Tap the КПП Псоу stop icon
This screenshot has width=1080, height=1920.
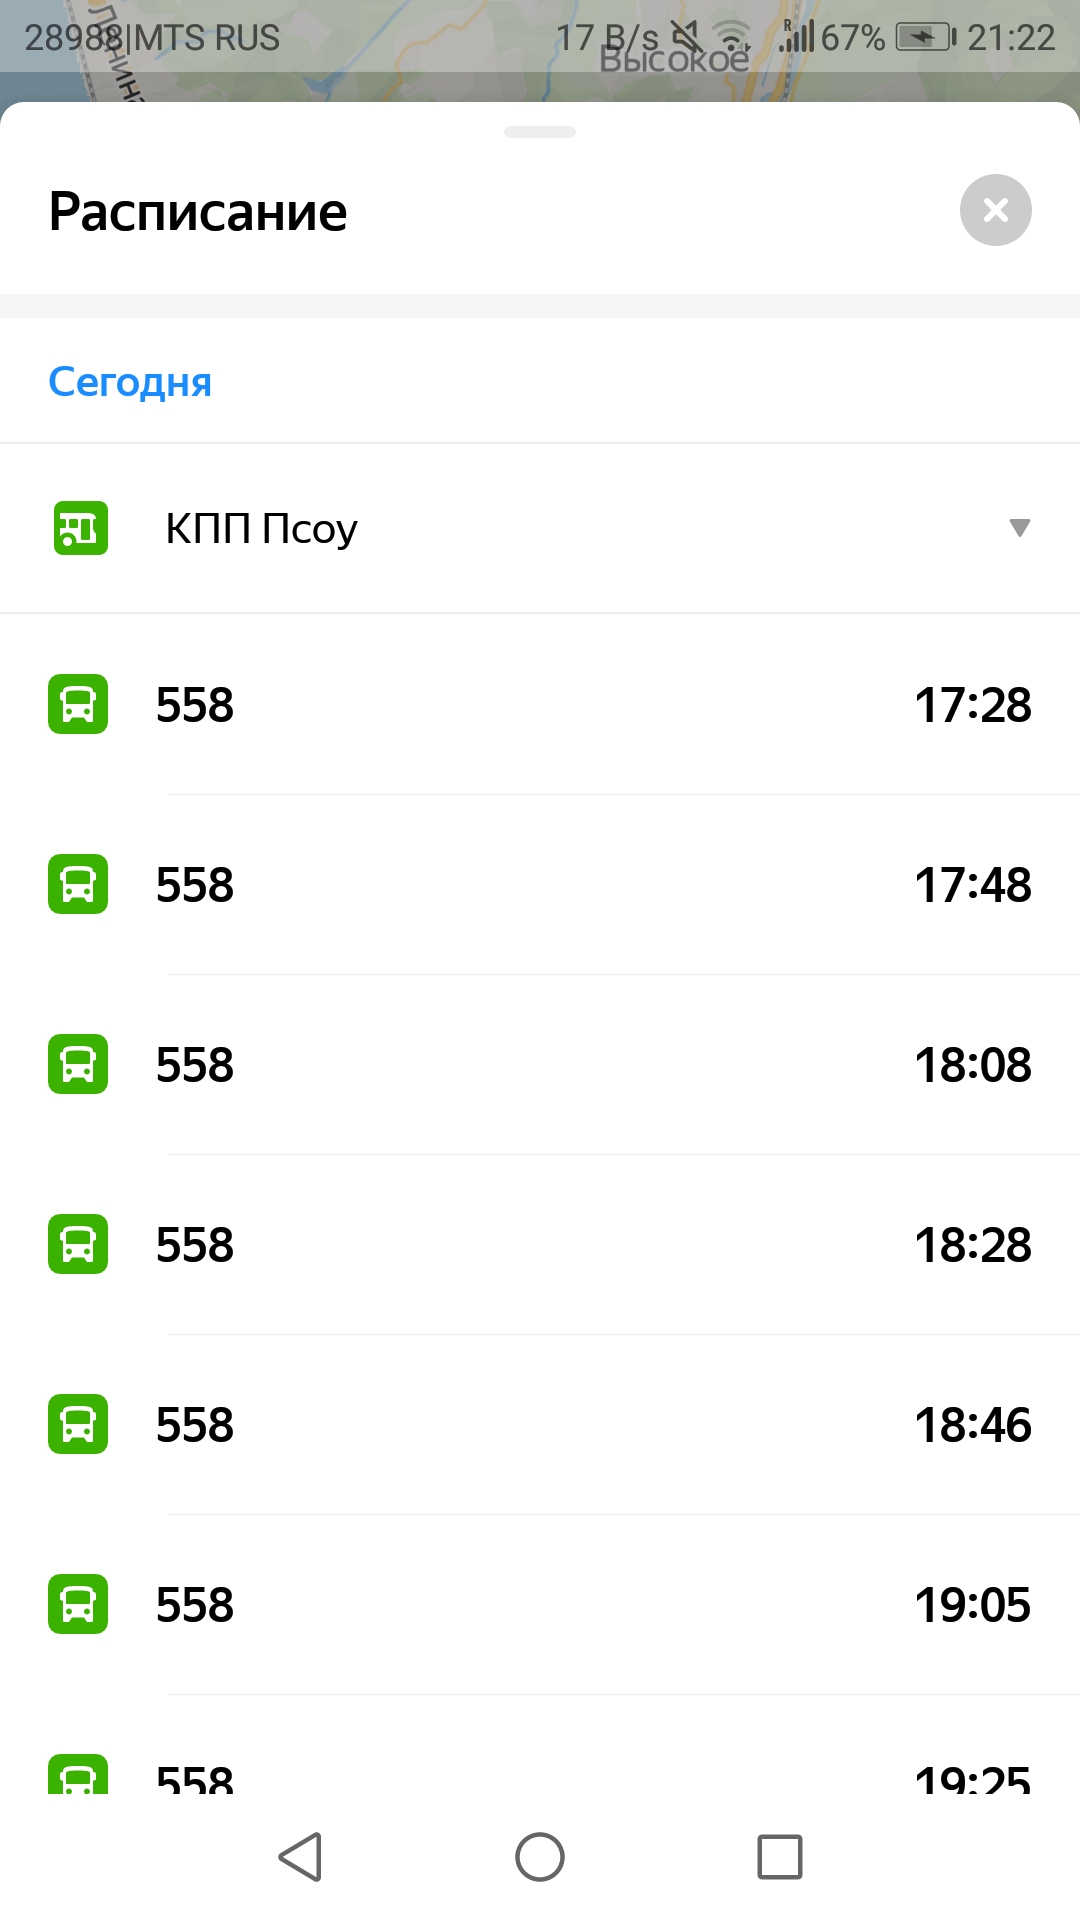tap(80, 528)
